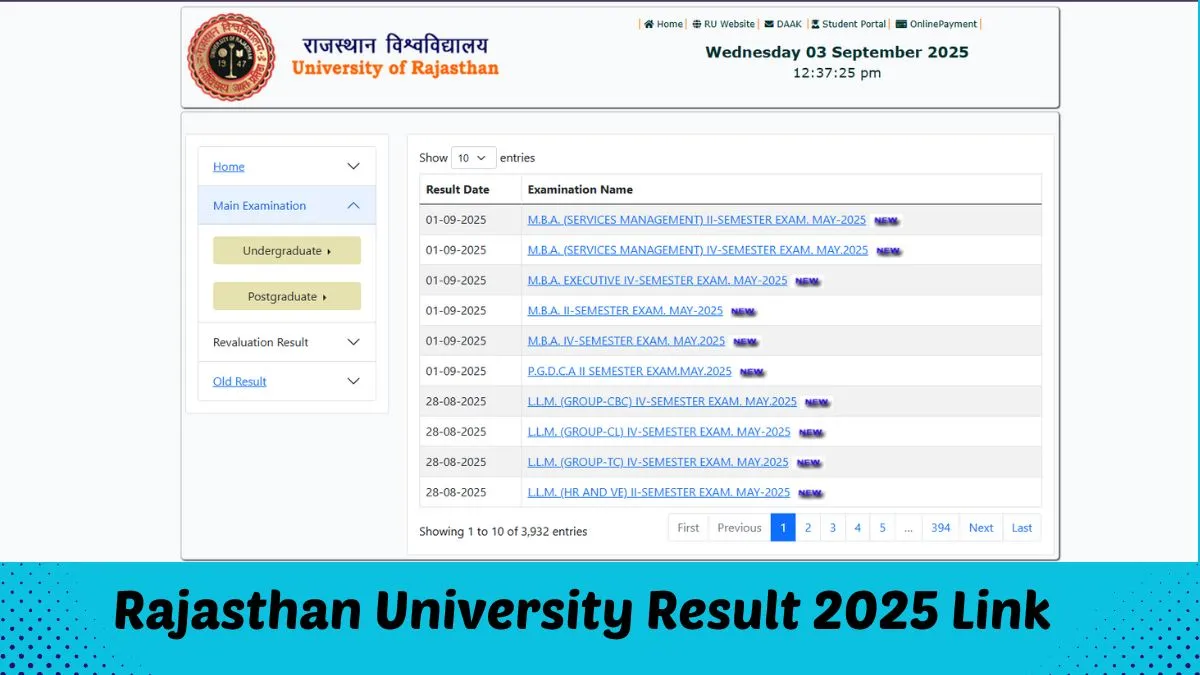Go to results page 2
This screenshot has height=675, width=1200.
tap(808, 528)
